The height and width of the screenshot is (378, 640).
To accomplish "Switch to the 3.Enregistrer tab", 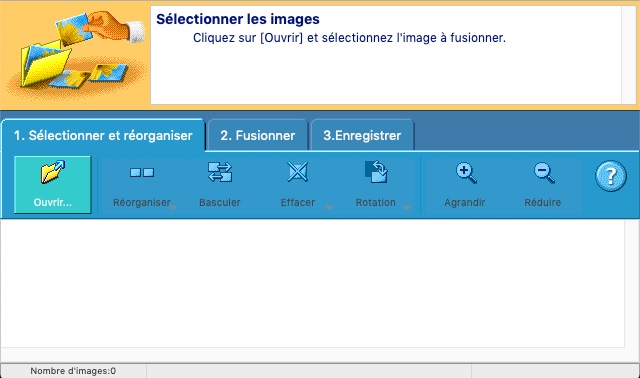I will pos(362,135).
